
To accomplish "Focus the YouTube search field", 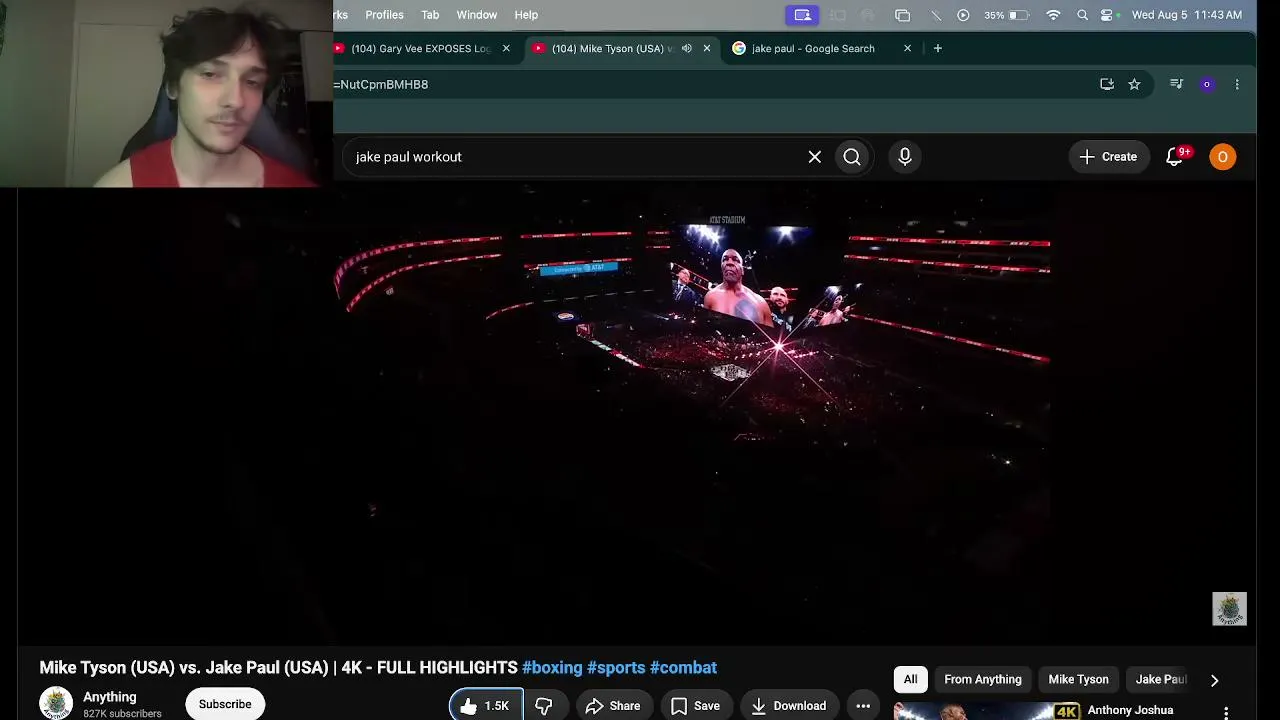I will [575, 157].
